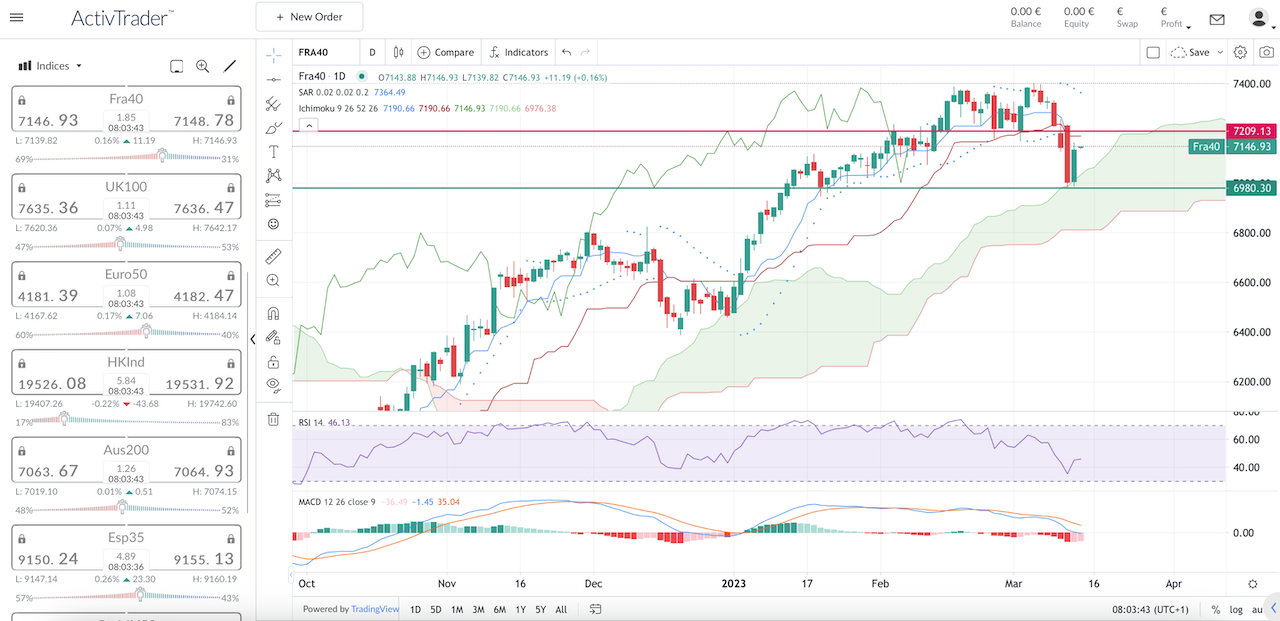Toggle the log scale
The image size is (1280, 621).
coord(1236,609)
